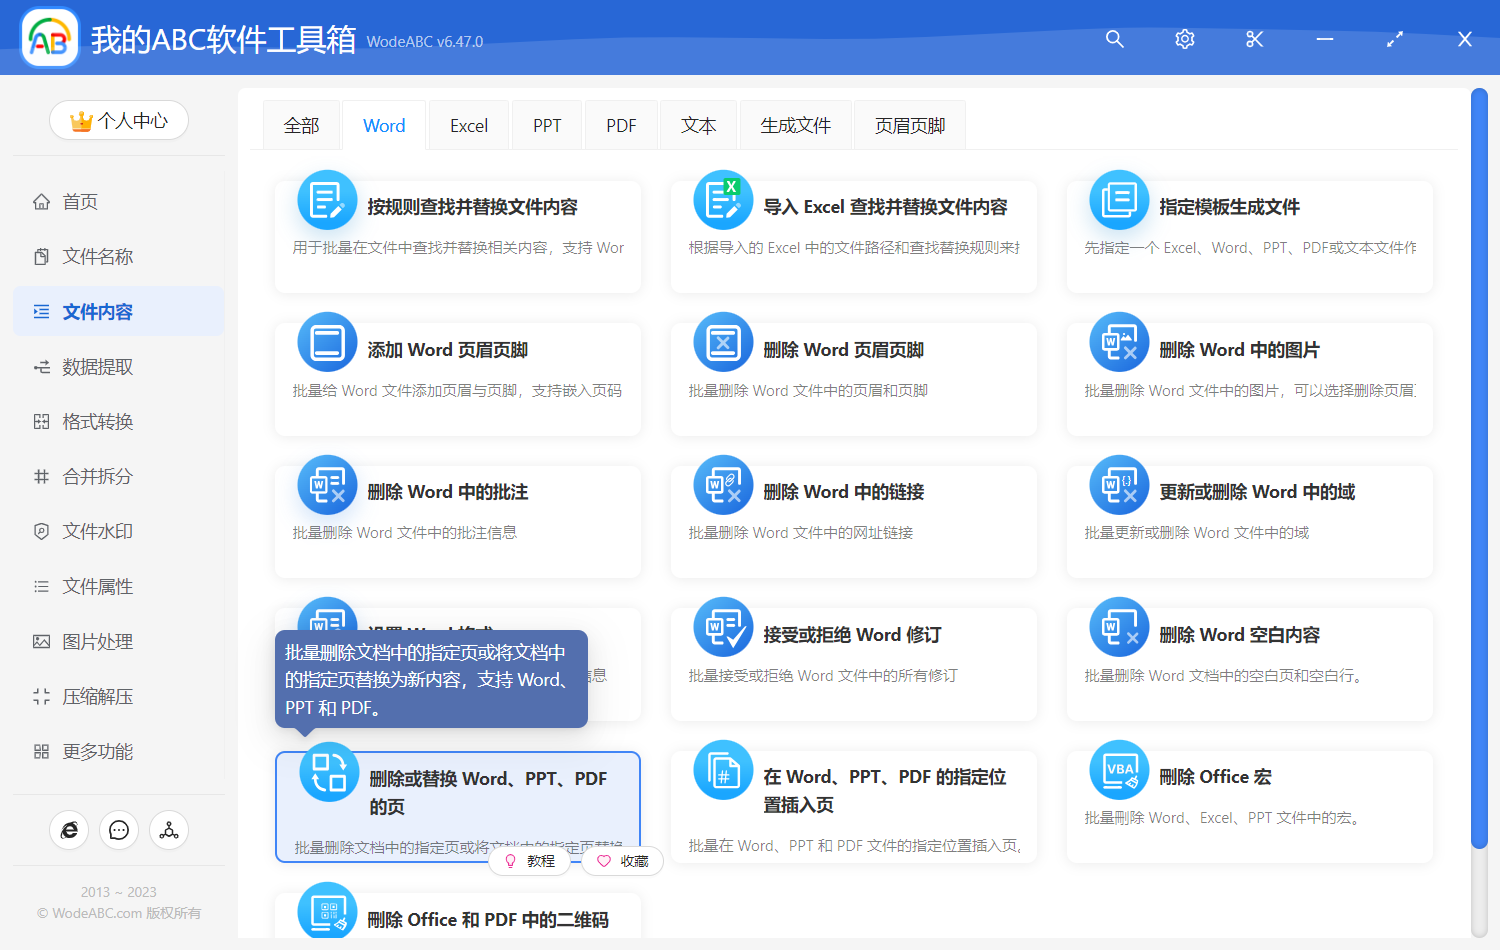Open the 个人中心 button

tap(119, 120)
